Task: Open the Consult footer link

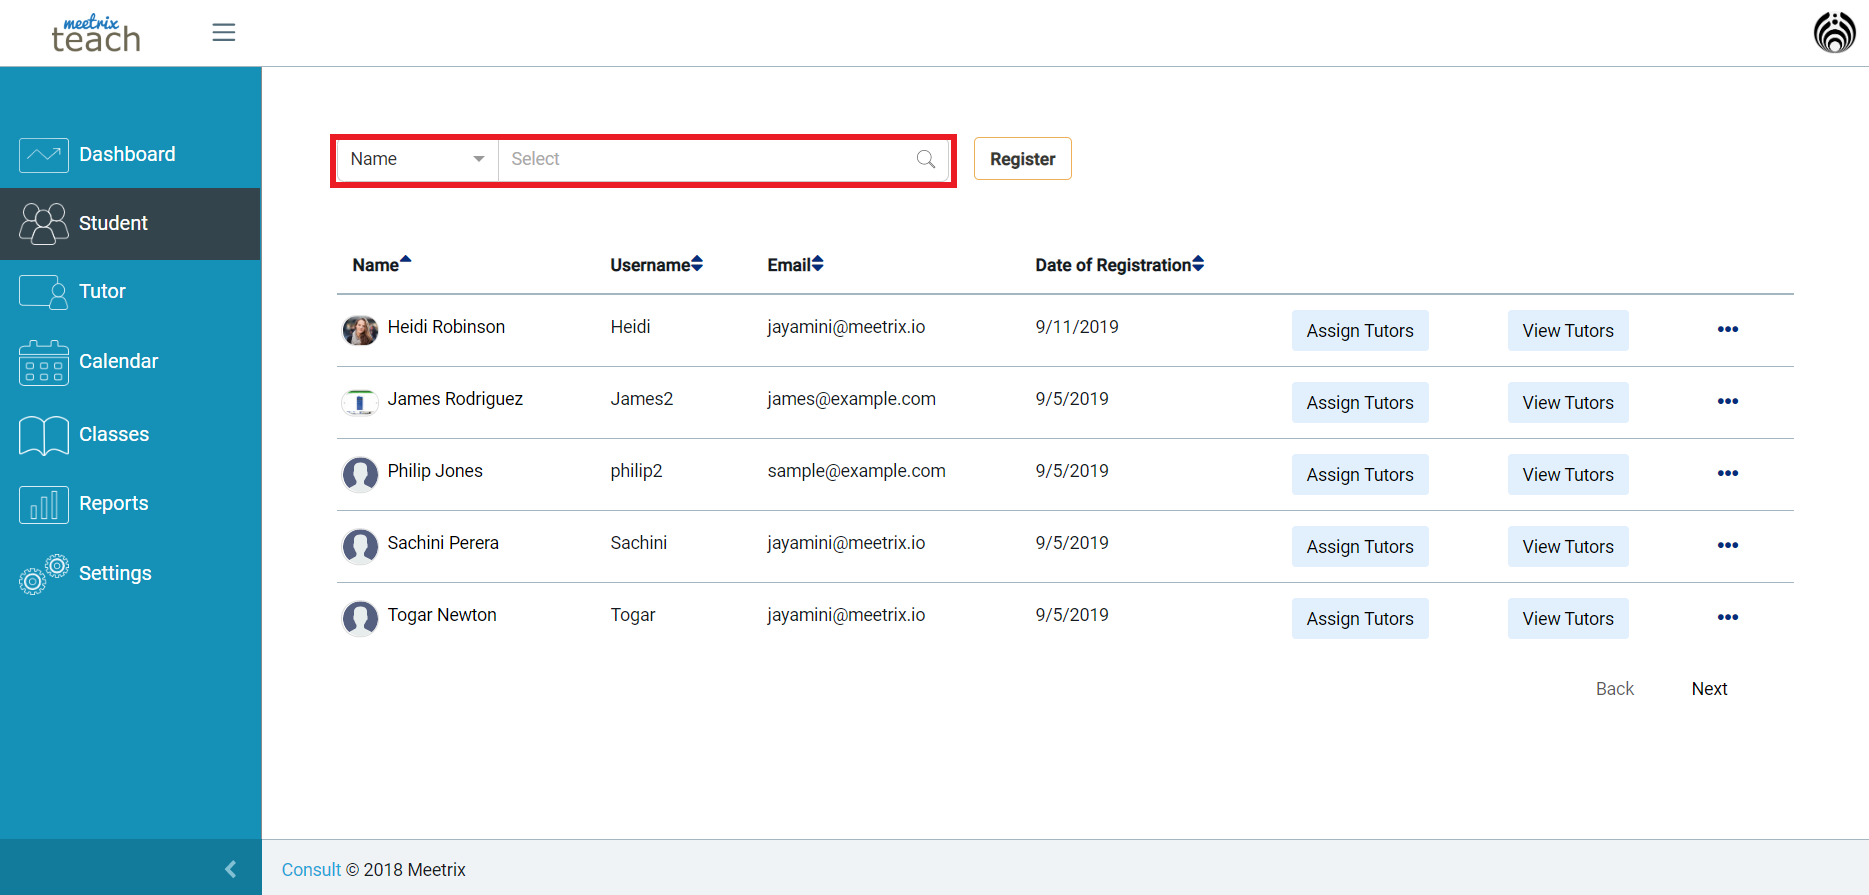Action: pyautogui.click(x=311, y=870)
